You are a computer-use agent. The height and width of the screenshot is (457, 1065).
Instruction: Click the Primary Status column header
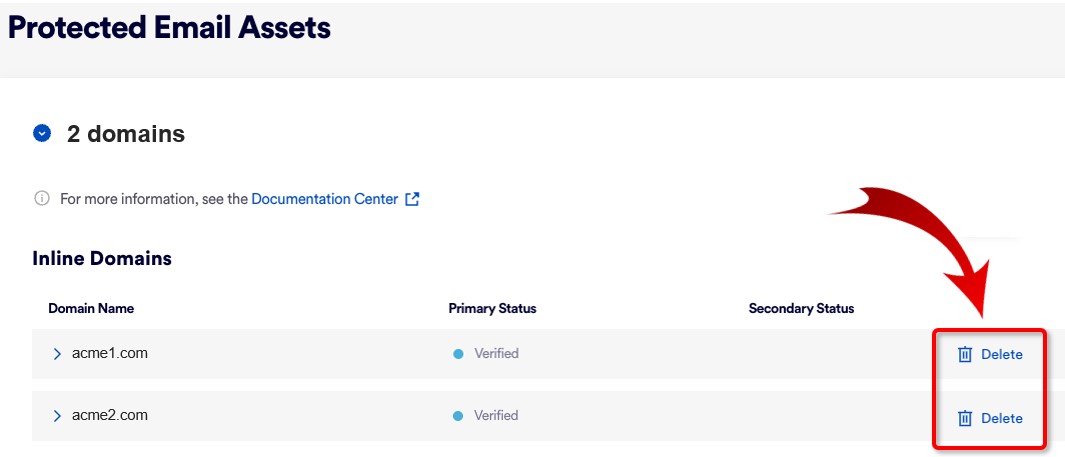point(492,308)
